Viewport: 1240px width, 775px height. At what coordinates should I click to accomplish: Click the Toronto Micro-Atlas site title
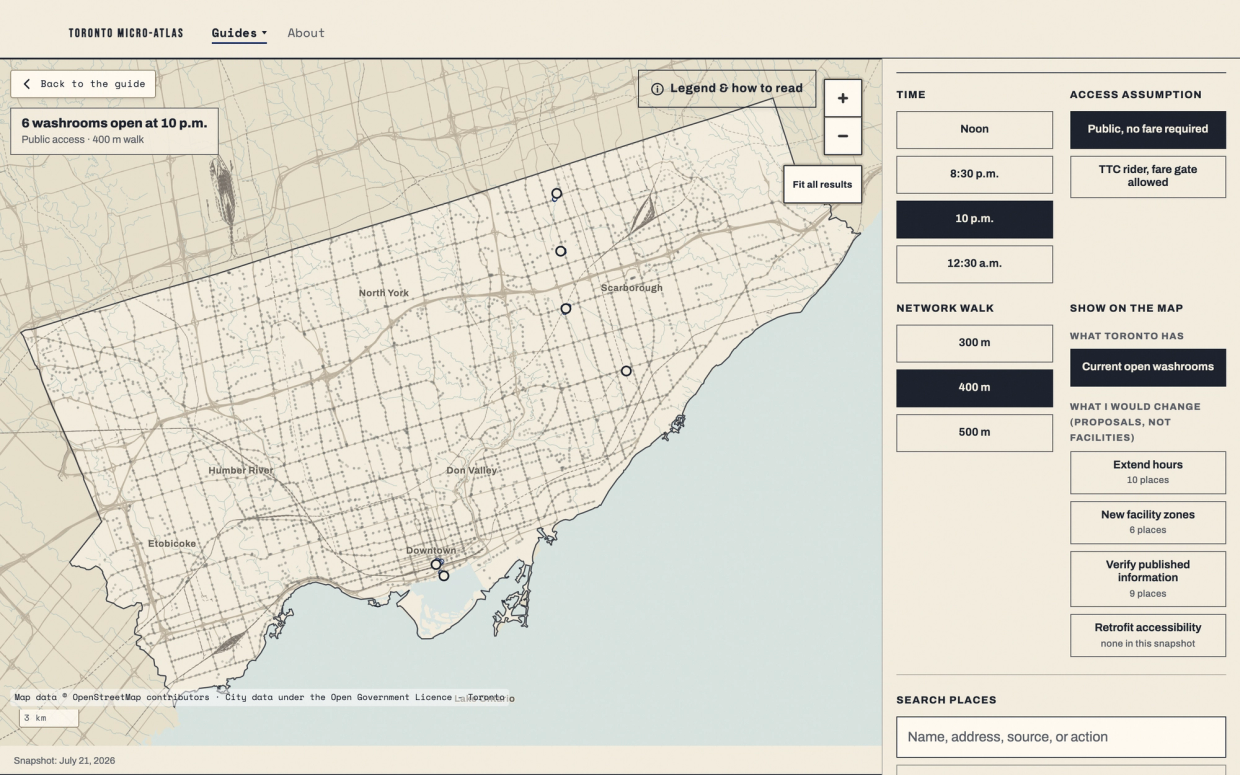126,33
